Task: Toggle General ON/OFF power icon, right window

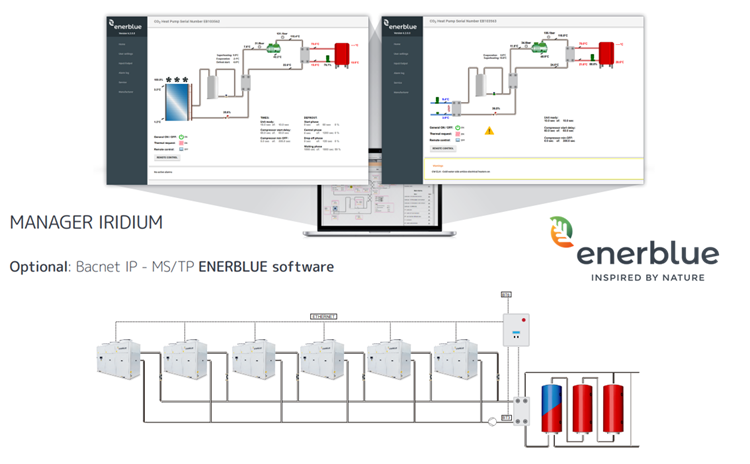Action: (x=458, y=128)
